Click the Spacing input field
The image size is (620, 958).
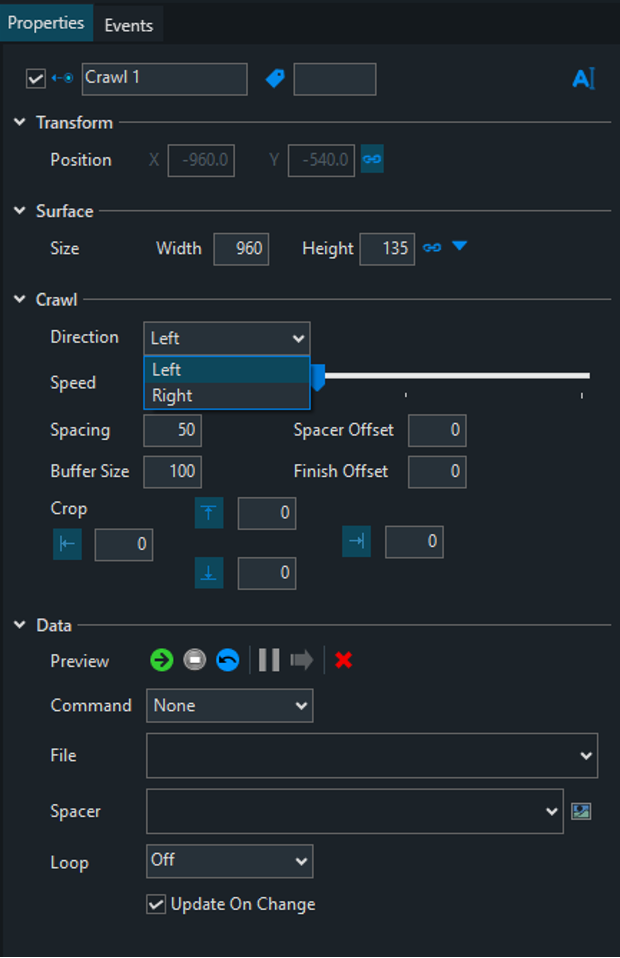pyautogui.click(x=172, y=430)
